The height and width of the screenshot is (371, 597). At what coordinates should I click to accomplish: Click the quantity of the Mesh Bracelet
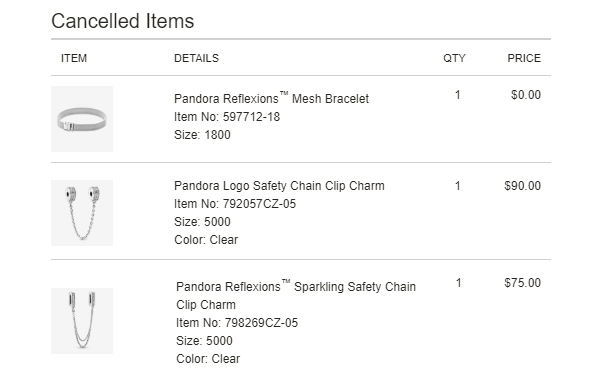[x=458, y=94]
